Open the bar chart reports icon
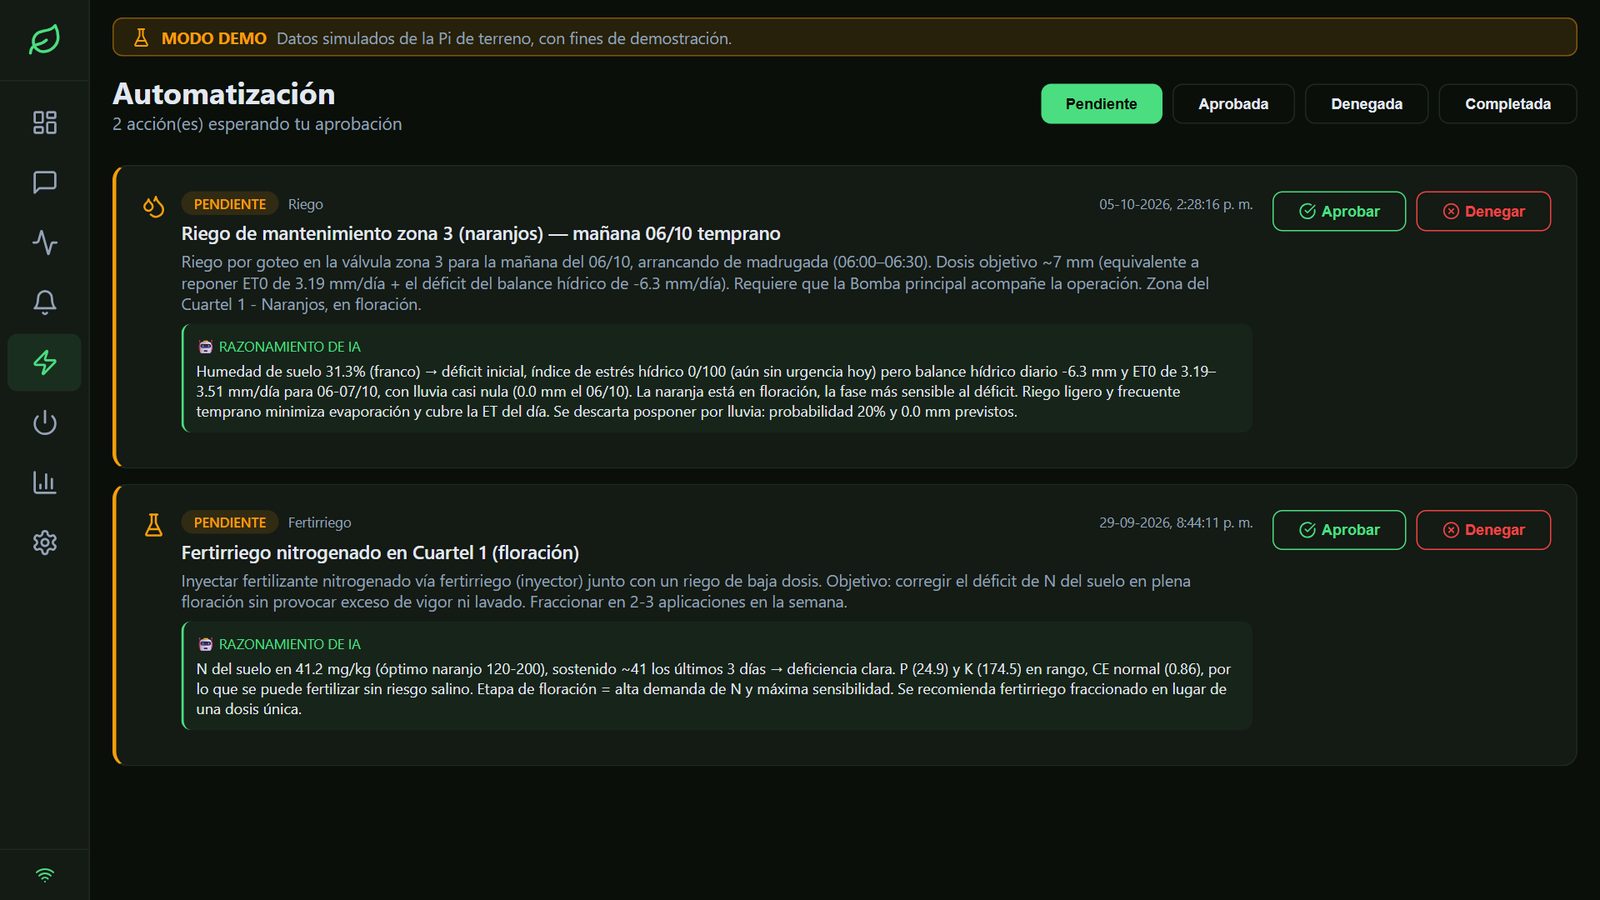Screen dimensions: 1600x900 pos(44,482)
